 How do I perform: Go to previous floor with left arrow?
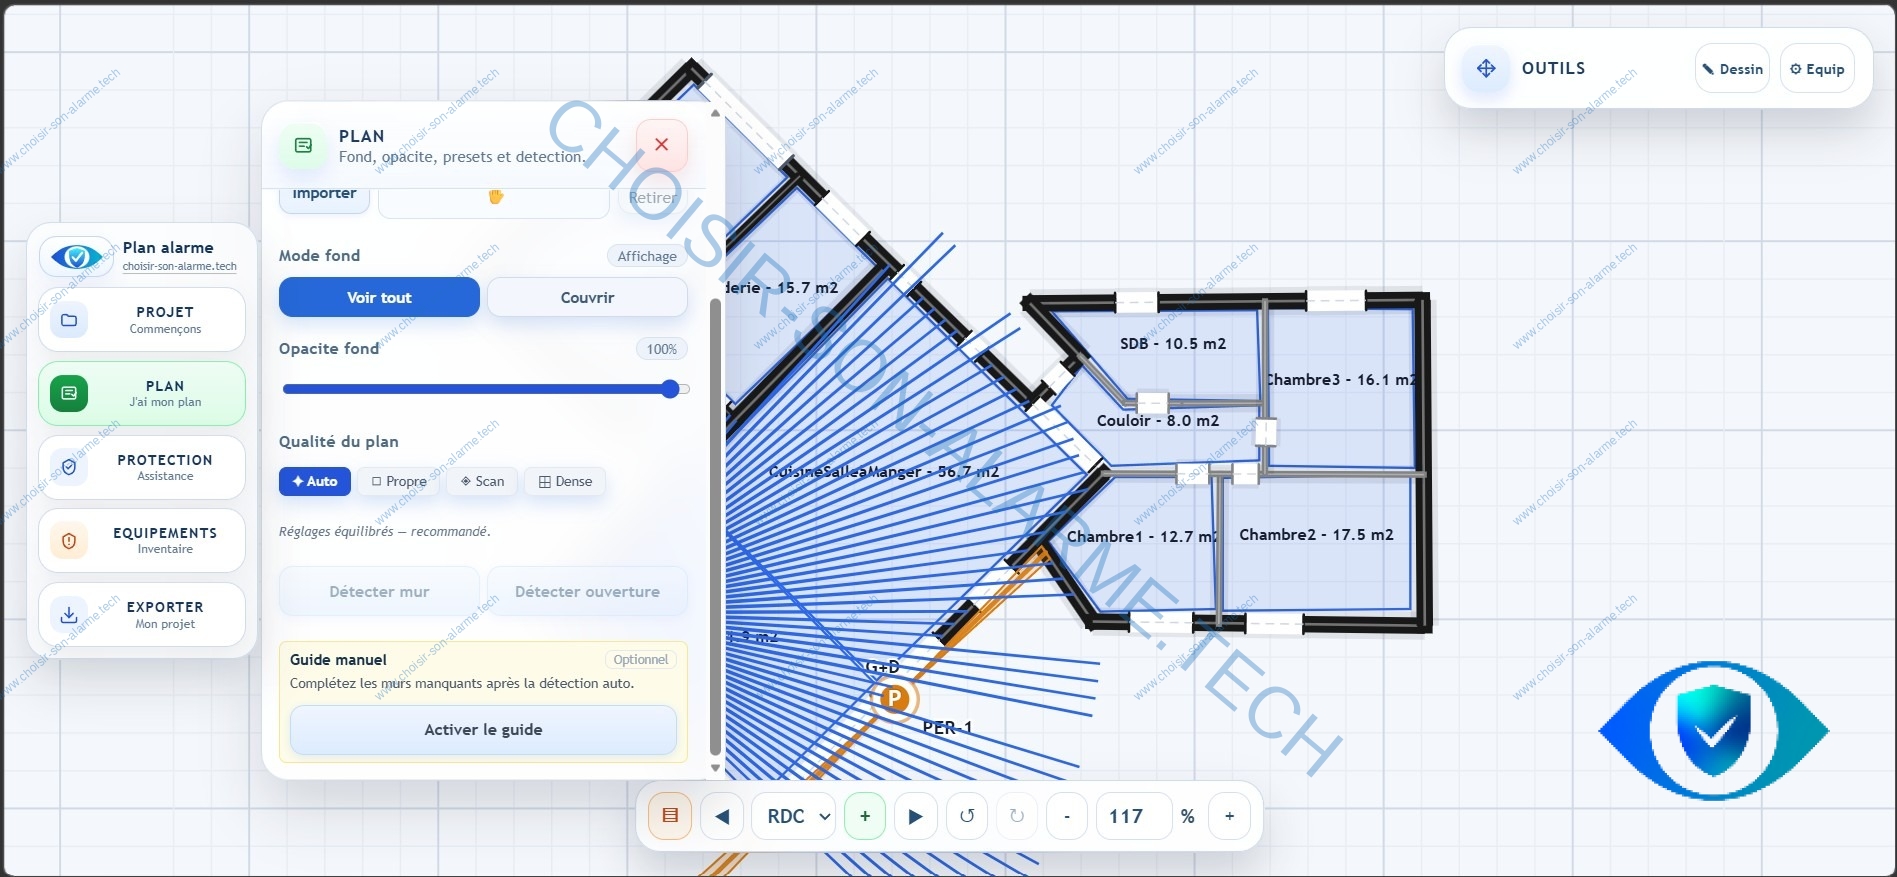722,816
